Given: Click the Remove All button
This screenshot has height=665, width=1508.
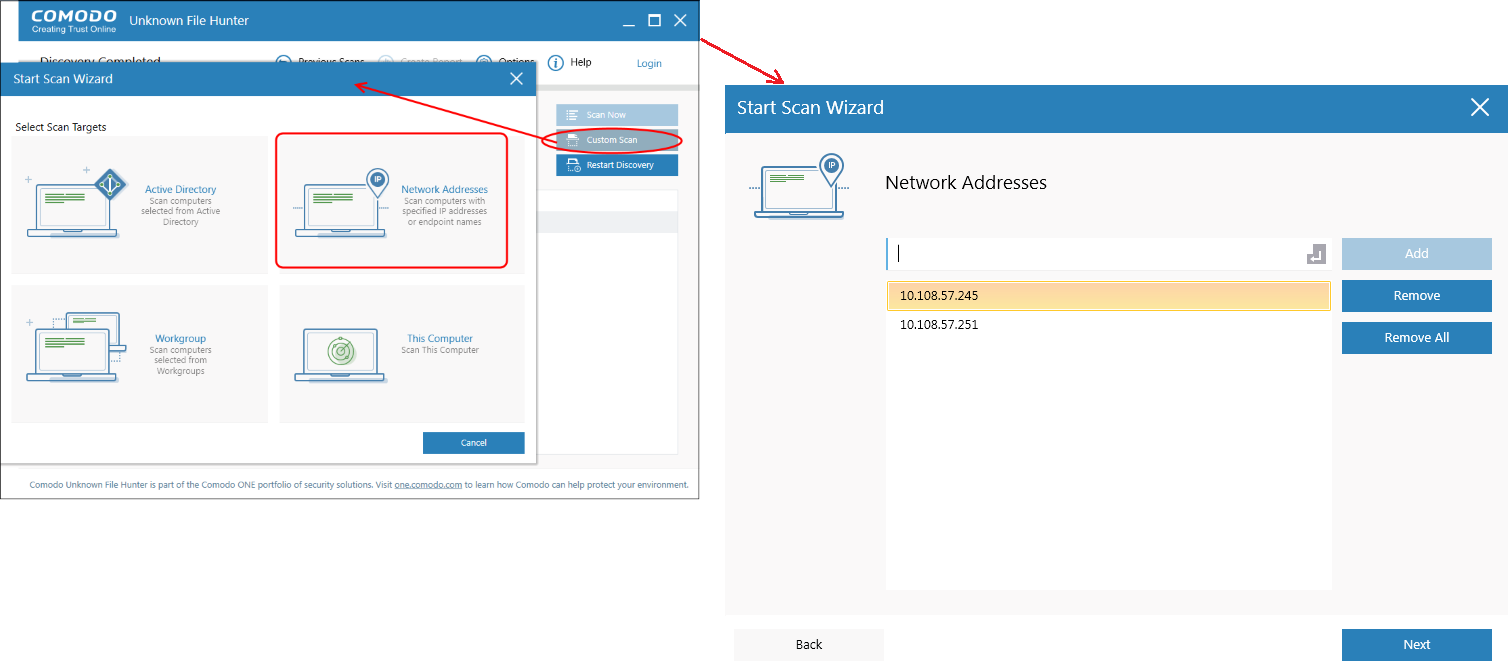Looking at the screenshot, I should tap(1417, 338).
